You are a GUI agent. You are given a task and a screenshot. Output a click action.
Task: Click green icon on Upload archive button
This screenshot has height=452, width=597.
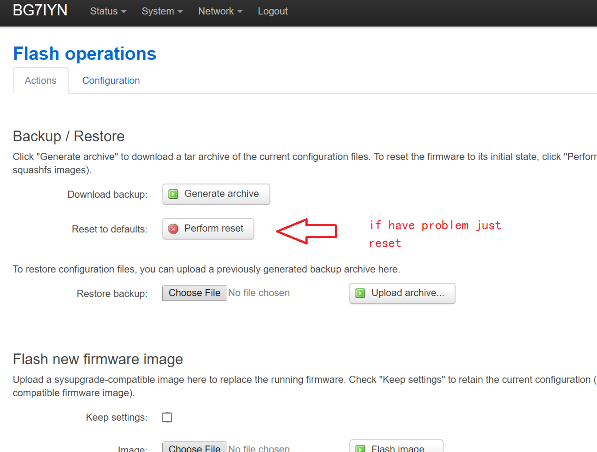tap(360, 293)
